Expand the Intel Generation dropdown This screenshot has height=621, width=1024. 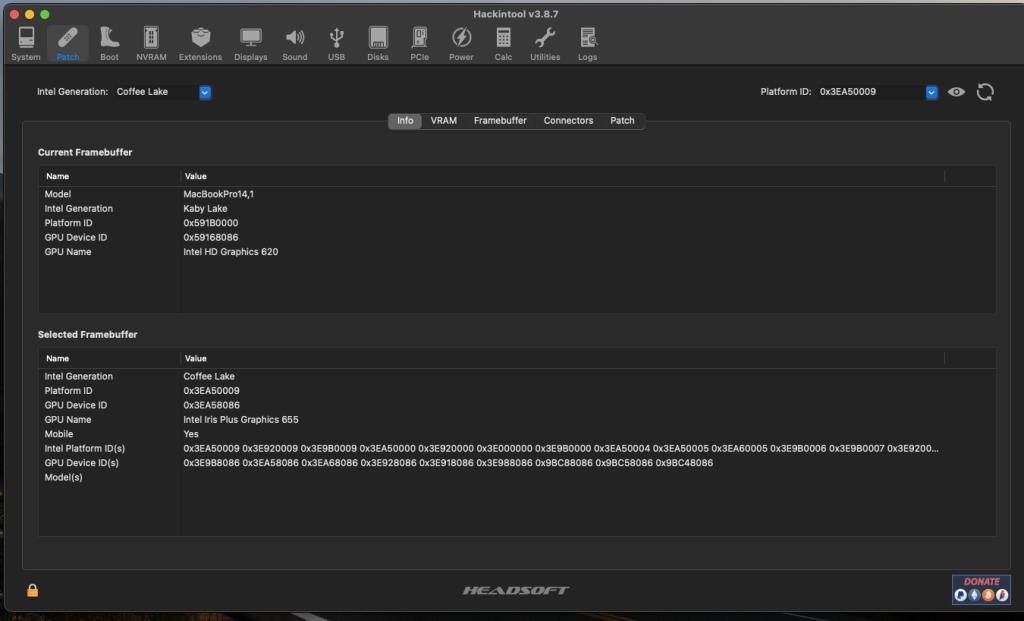[205, 92]
